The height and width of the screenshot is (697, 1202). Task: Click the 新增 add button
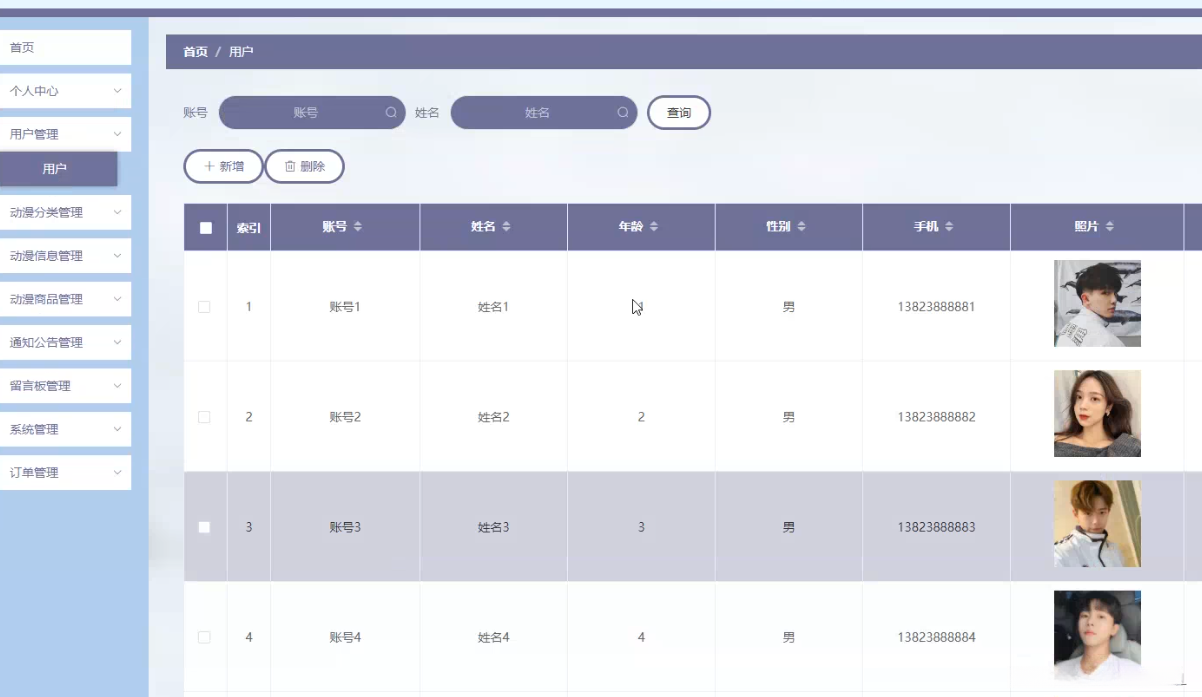click(x=223, y=167)
